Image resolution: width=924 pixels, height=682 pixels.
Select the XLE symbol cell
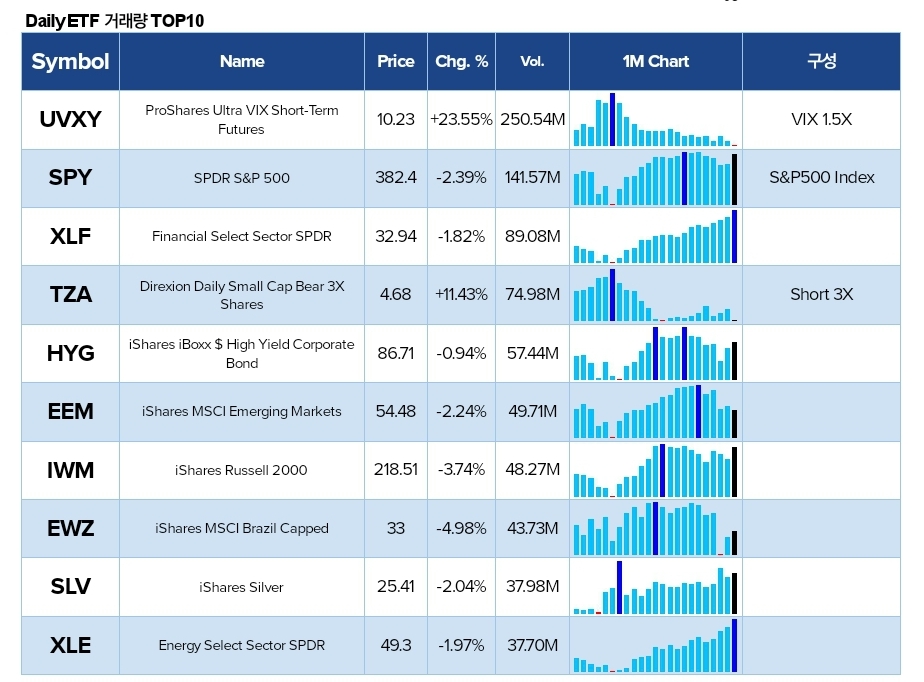(x=70, y=645)
